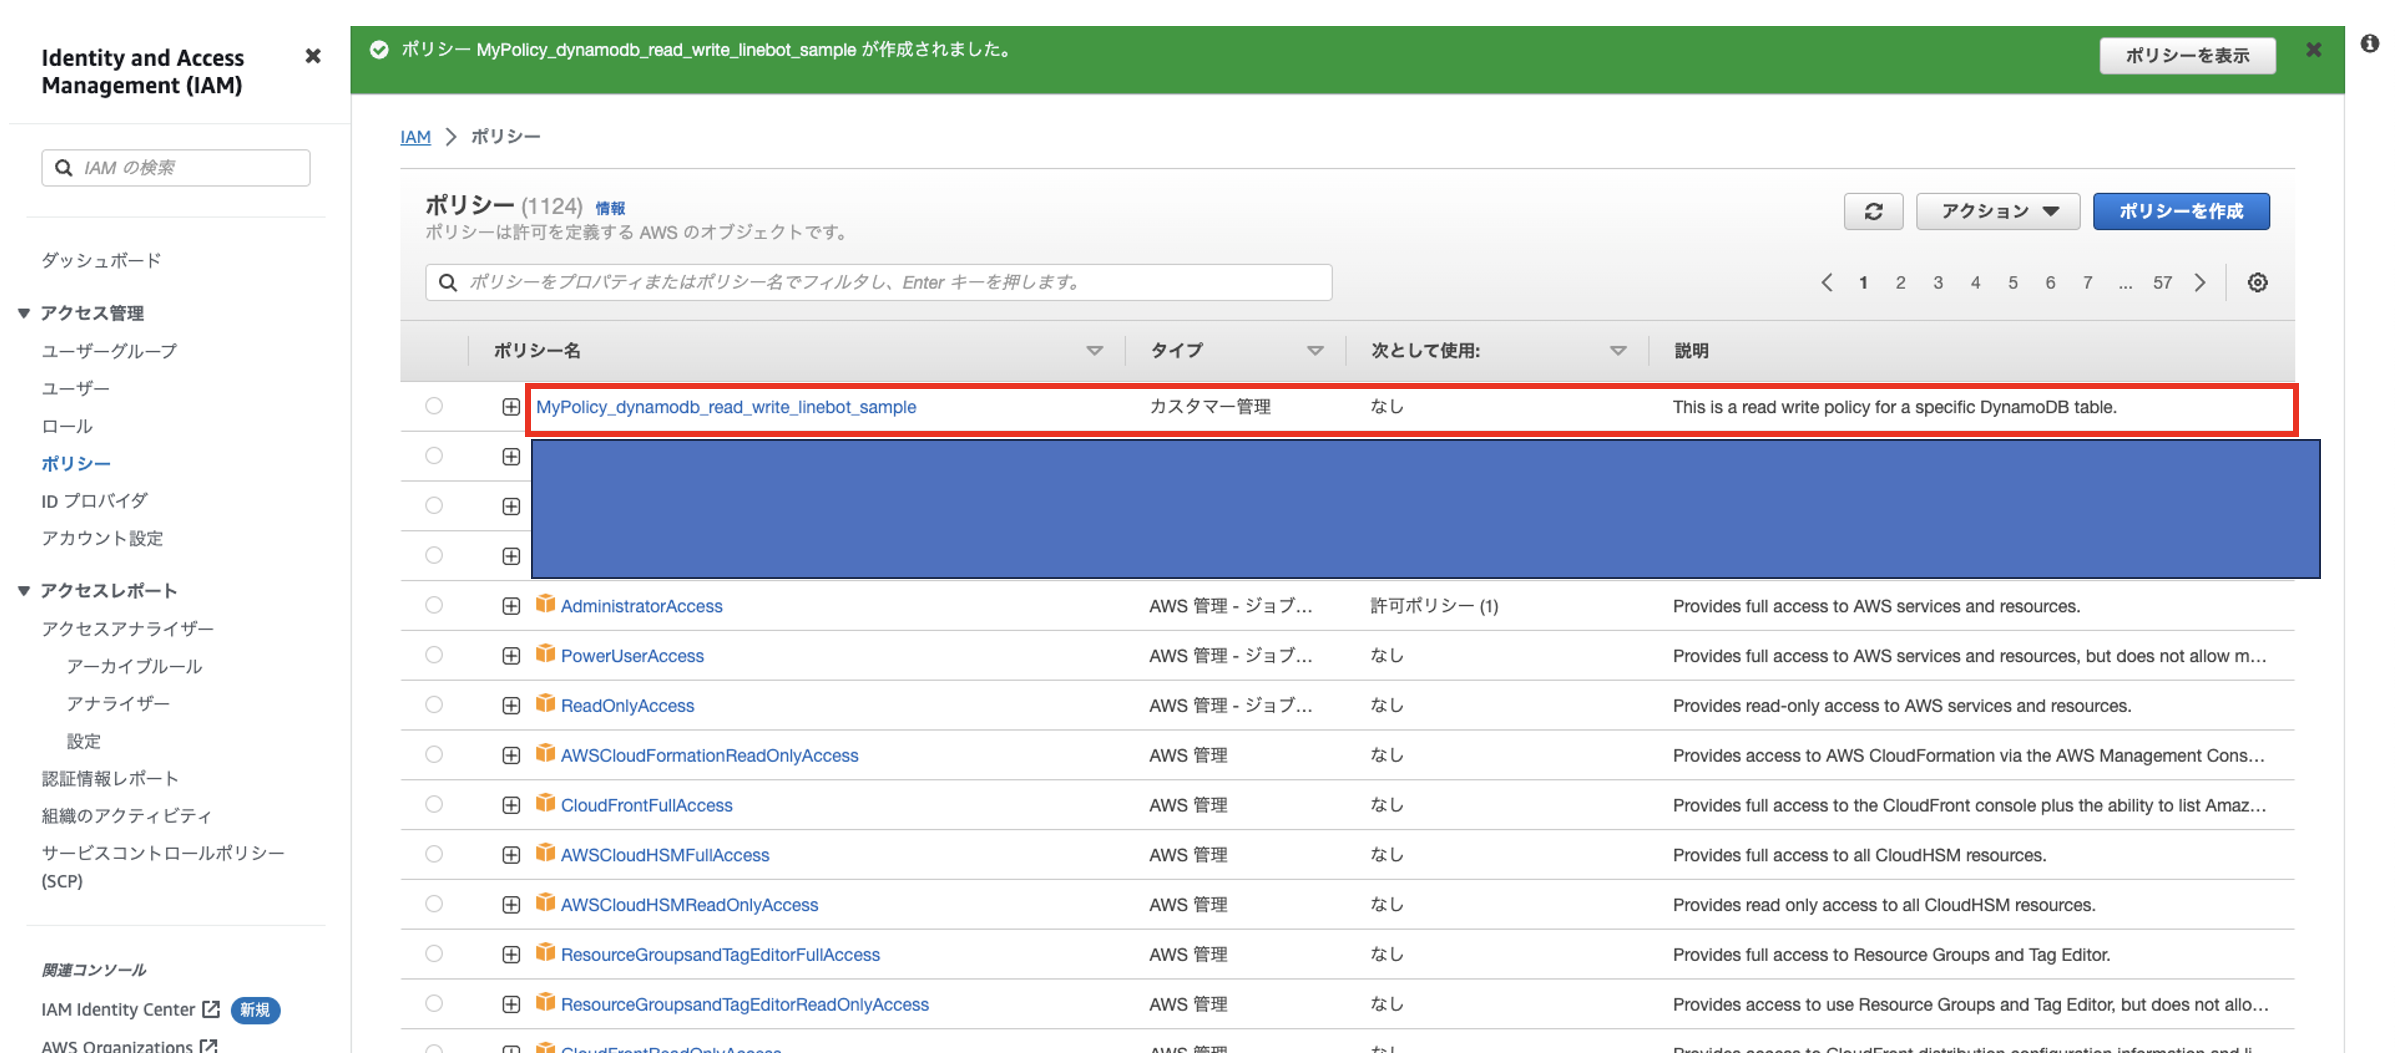Jump to page 57 of policies

coord(2162,283)
